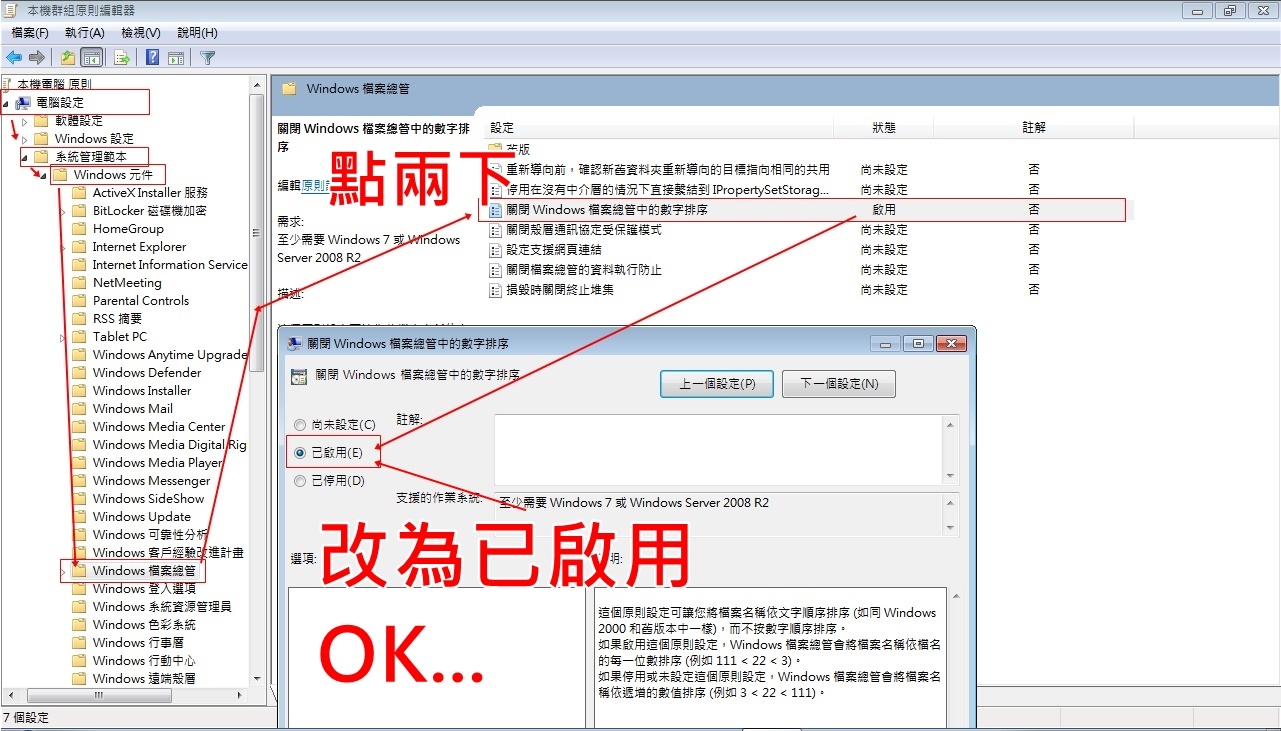Screen dimensions: 1281x731
Task: Select the Parental Controls tree item
Action: click(x=141, y=300)
